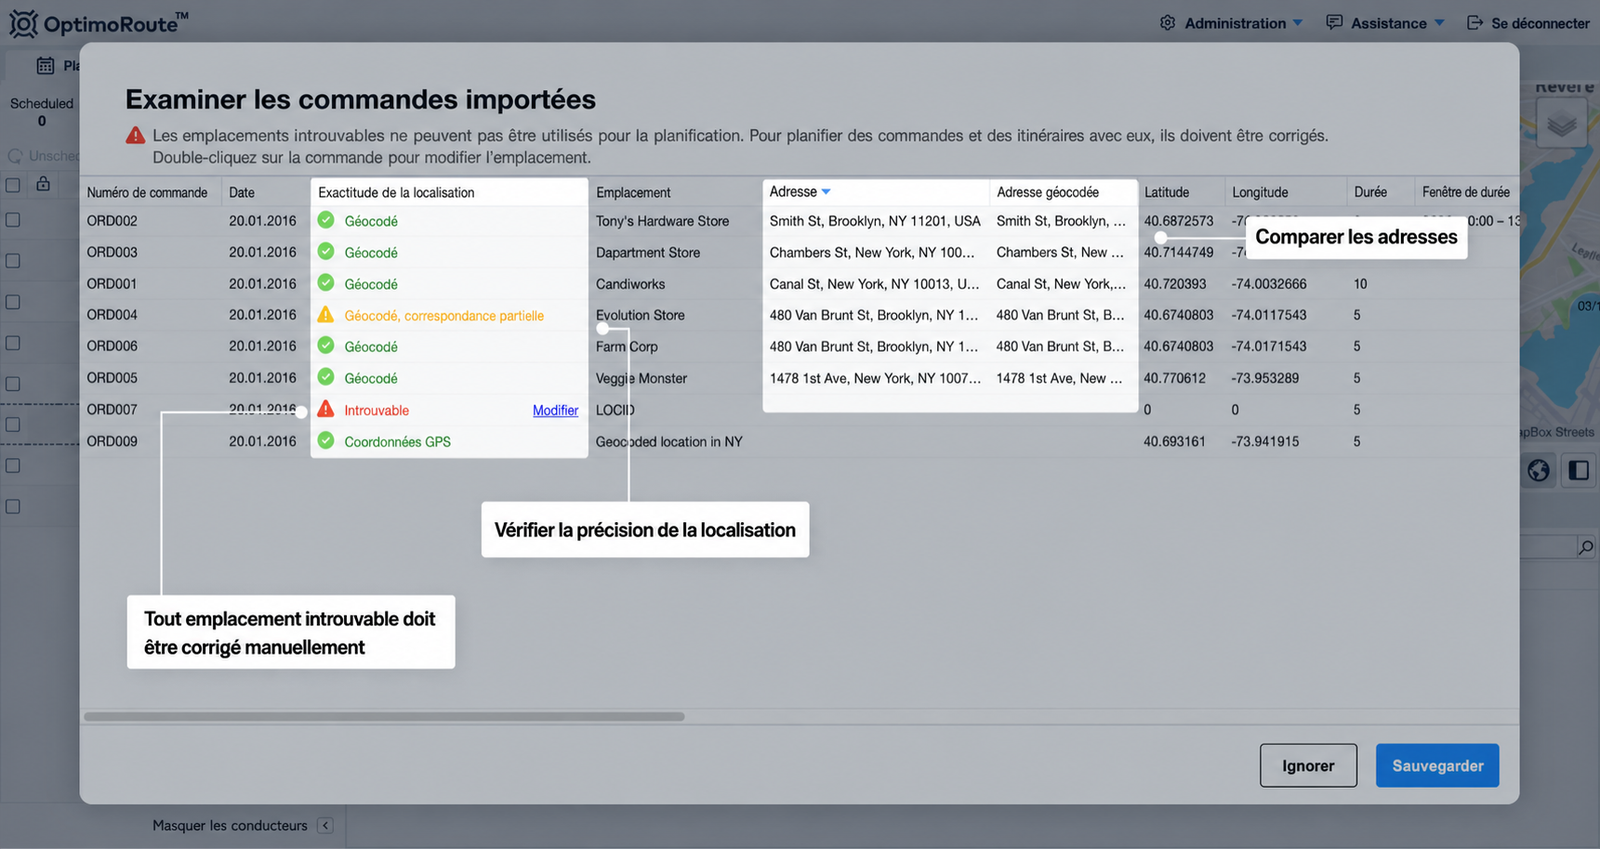The width and height of the screenshot is (1600, 849).
Task: Select the ORD005 order number
Action: 112,378
